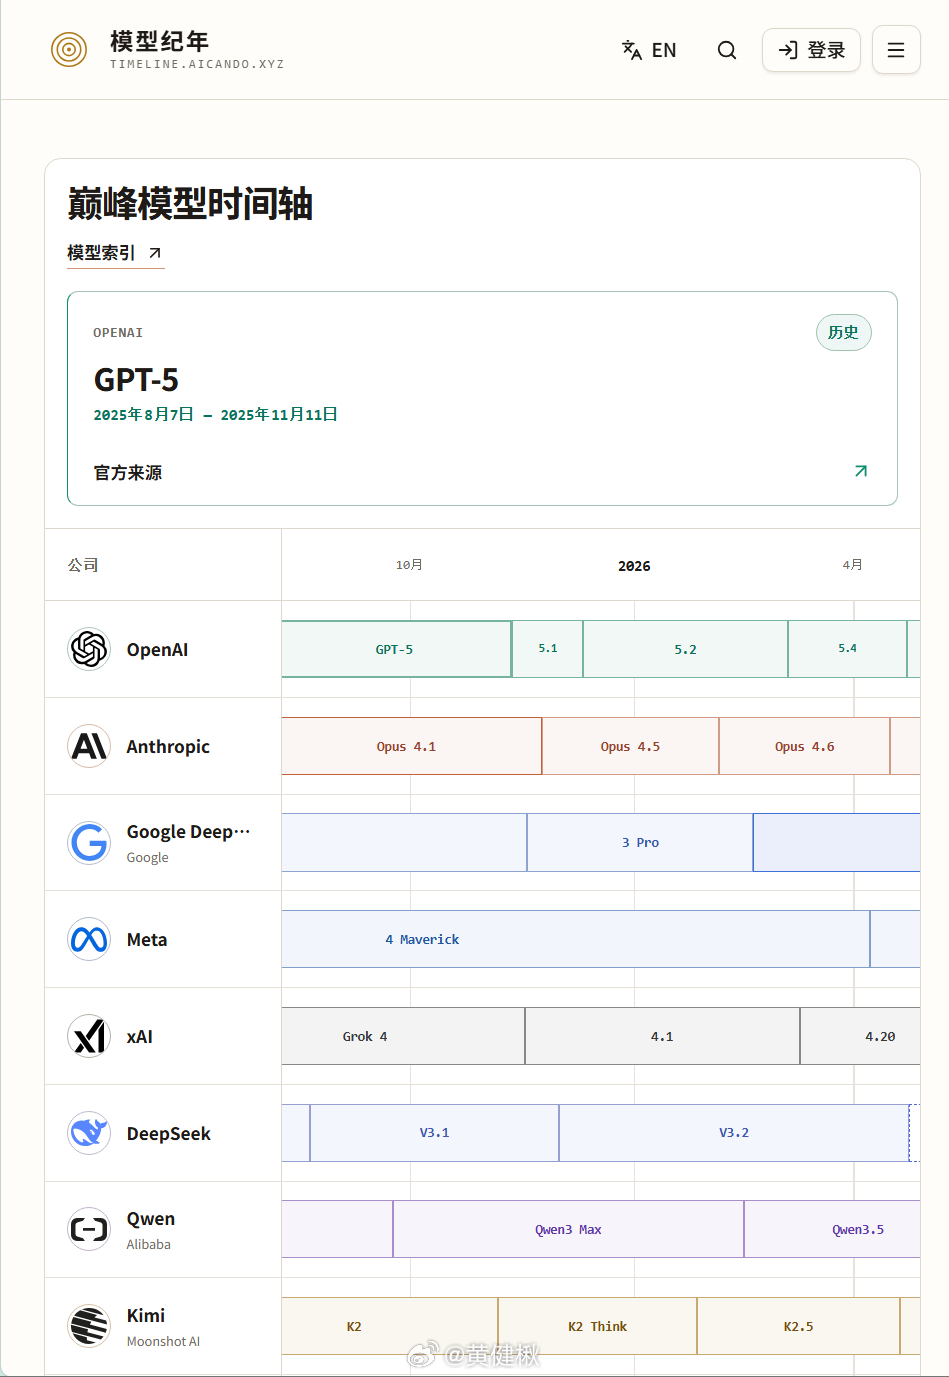Viewport: 949px width, 1377px height.
Task: Switch language with the EN translate icon
Action: 649,50
